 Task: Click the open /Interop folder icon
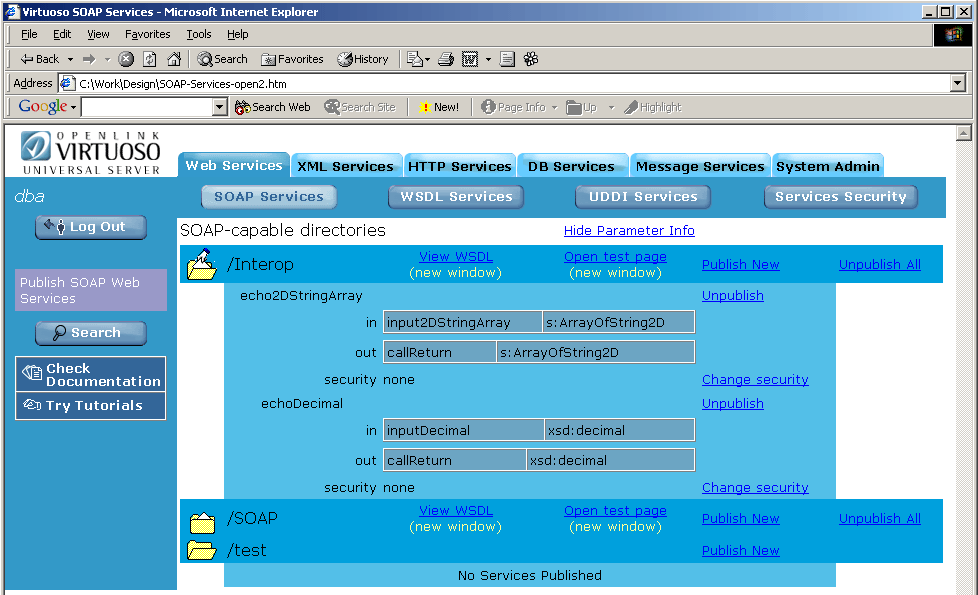pyautogui.click(x=202, y=264)
